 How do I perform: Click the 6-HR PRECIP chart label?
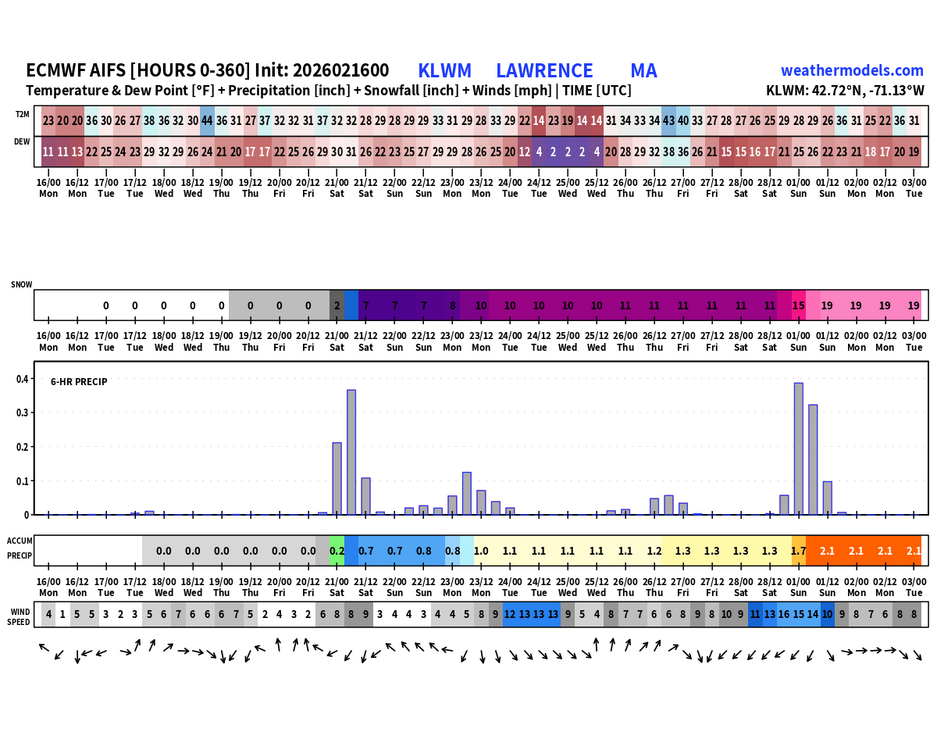79,382
